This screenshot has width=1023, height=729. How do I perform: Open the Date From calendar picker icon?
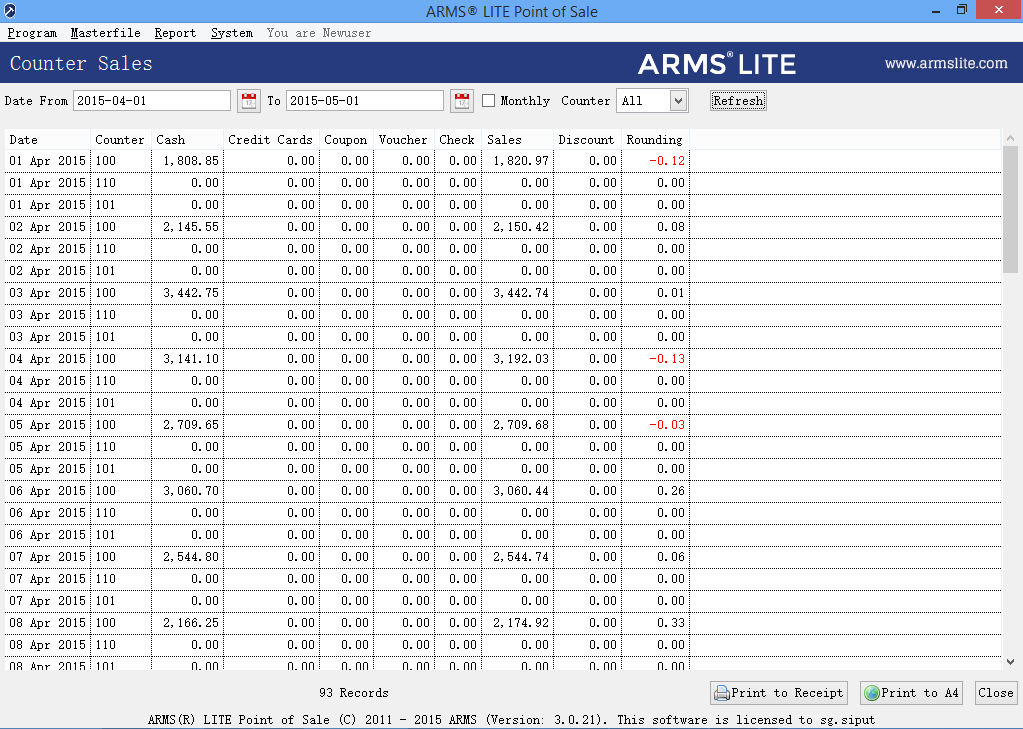(249, 101)
